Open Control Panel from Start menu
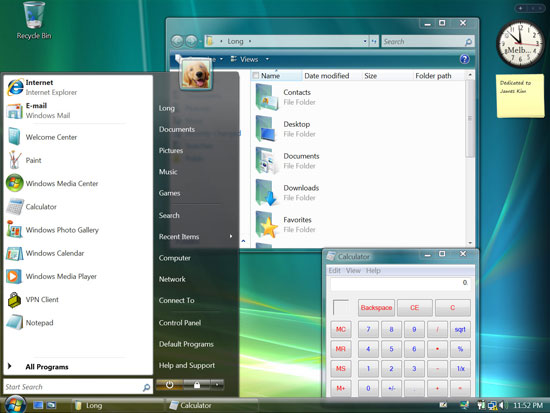 [180, 323]
